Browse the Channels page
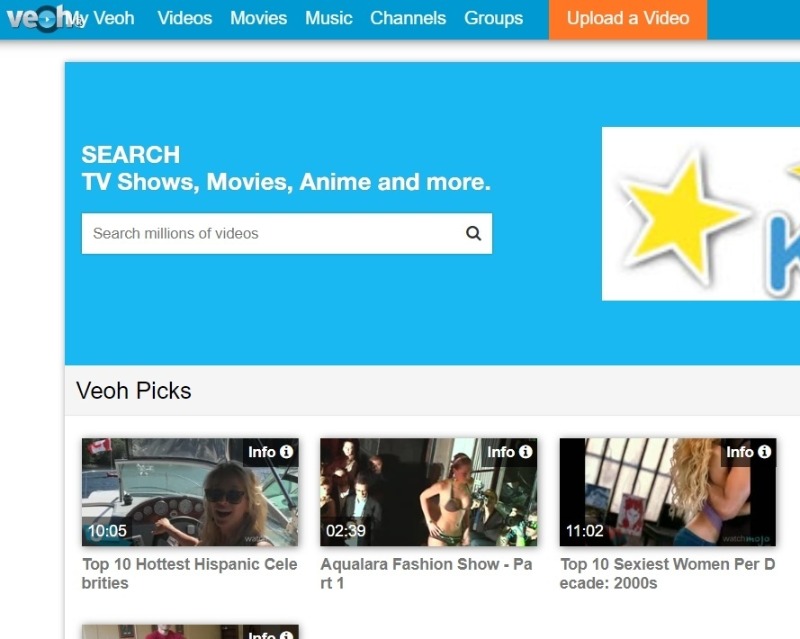The width and height of the screenshot is (800, 639). 408,18
